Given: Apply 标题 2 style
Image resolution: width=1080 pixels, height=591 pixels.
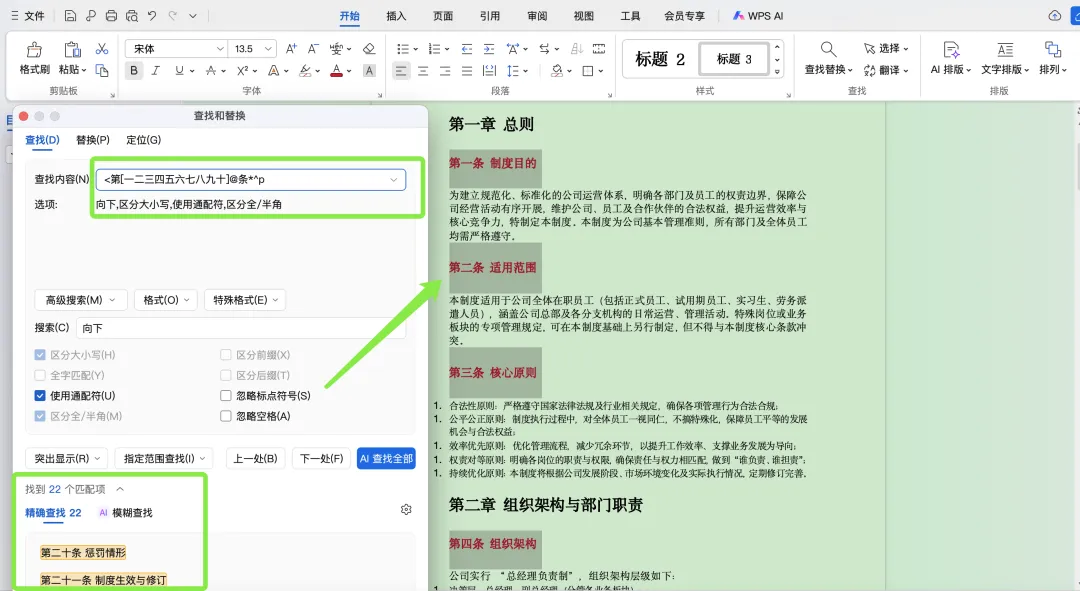Looking at the screenshot, I should (660, 59).
